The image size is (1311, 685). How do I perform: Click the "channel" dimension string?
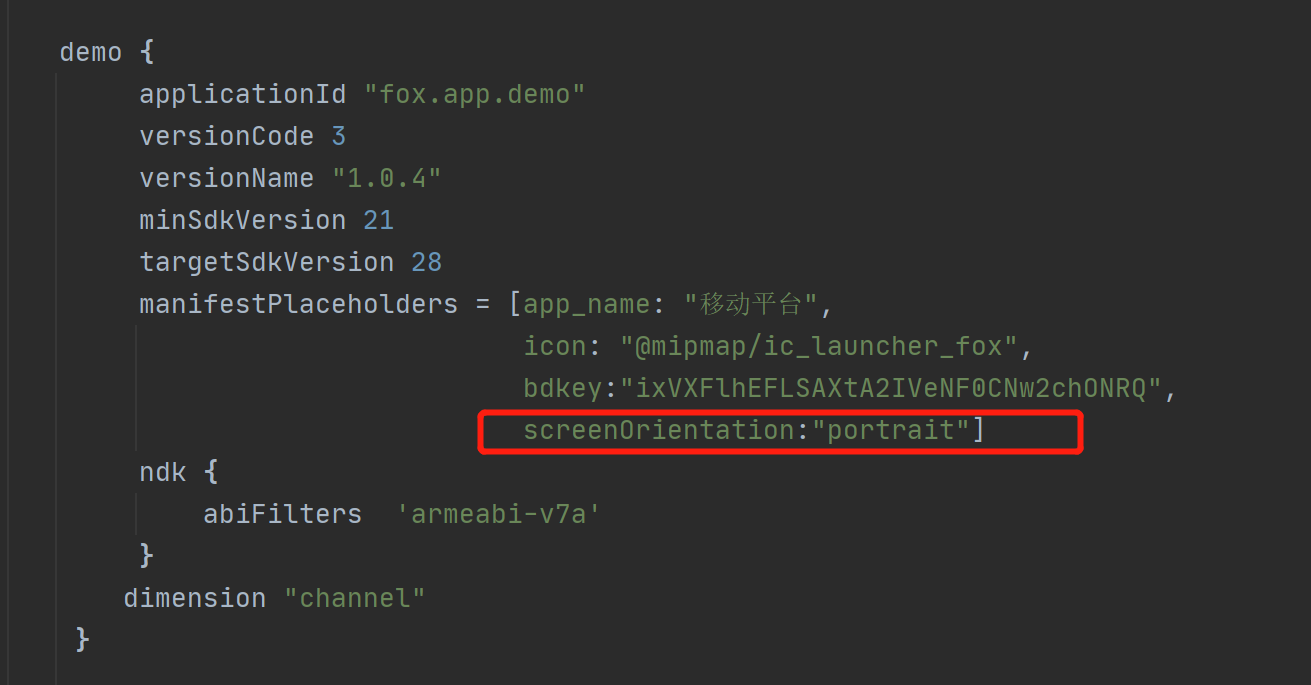click(x=355, y=598)
